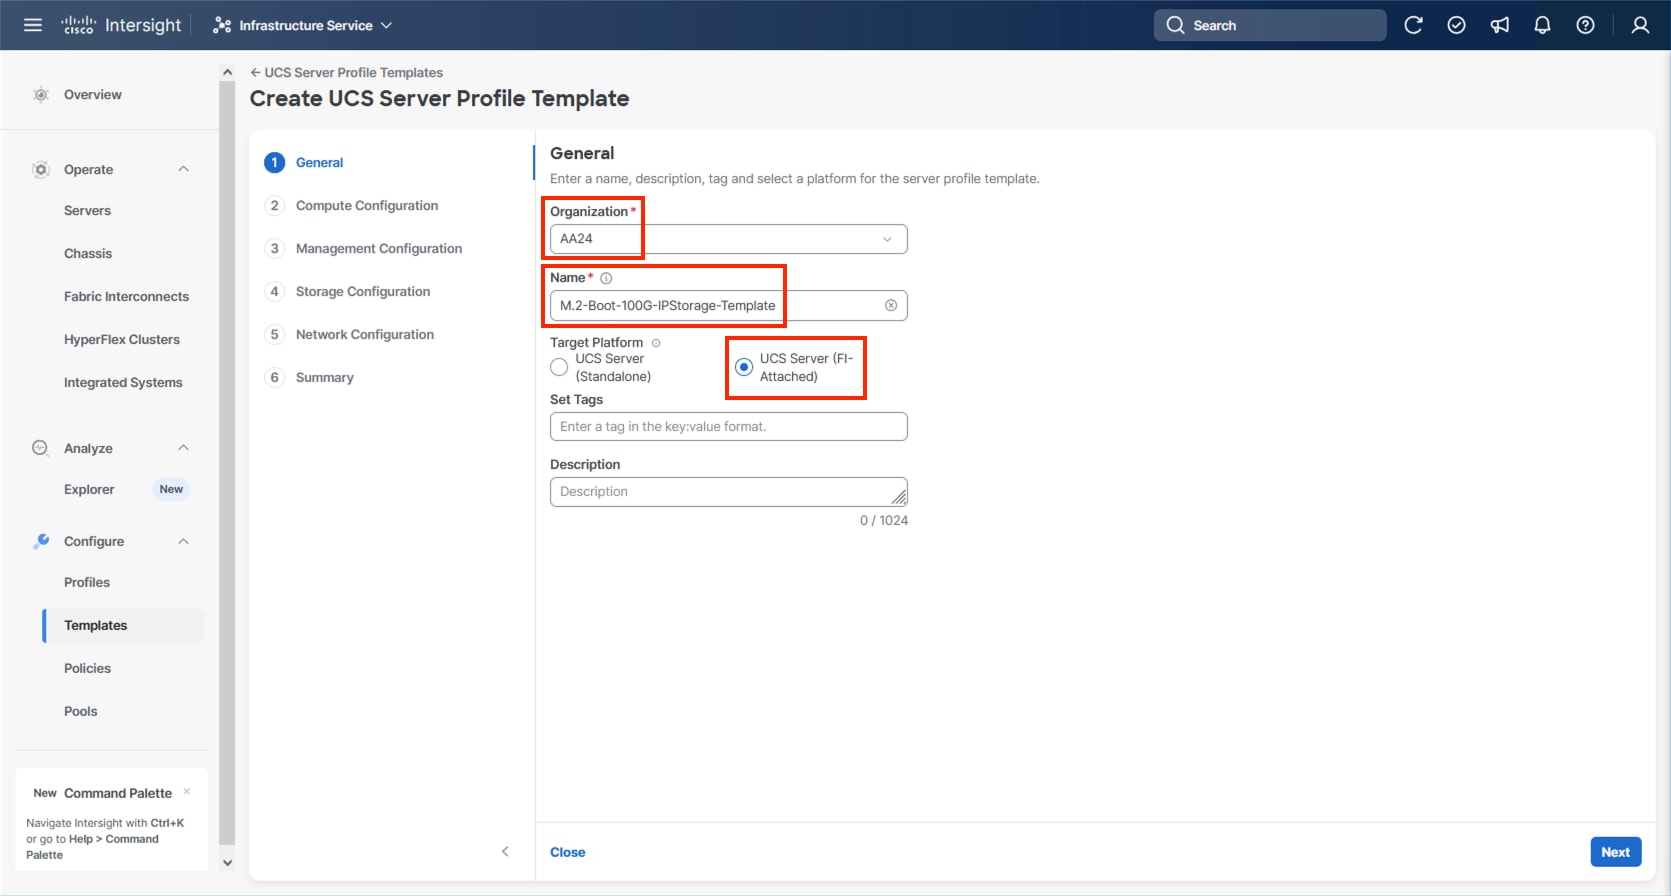Click the back arrow to UCS Server Profile Templates

click(255, 72)
